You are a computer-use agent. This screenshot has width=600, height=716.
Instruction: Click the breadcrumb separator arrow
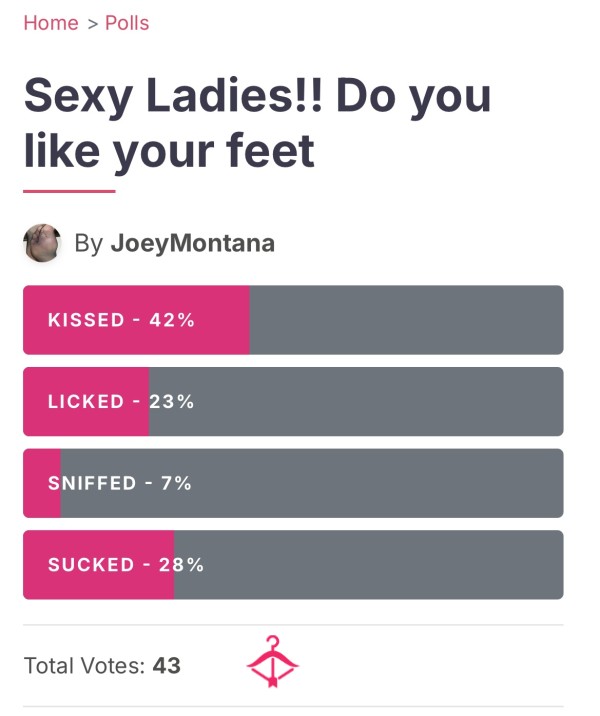tap(93, 24)
